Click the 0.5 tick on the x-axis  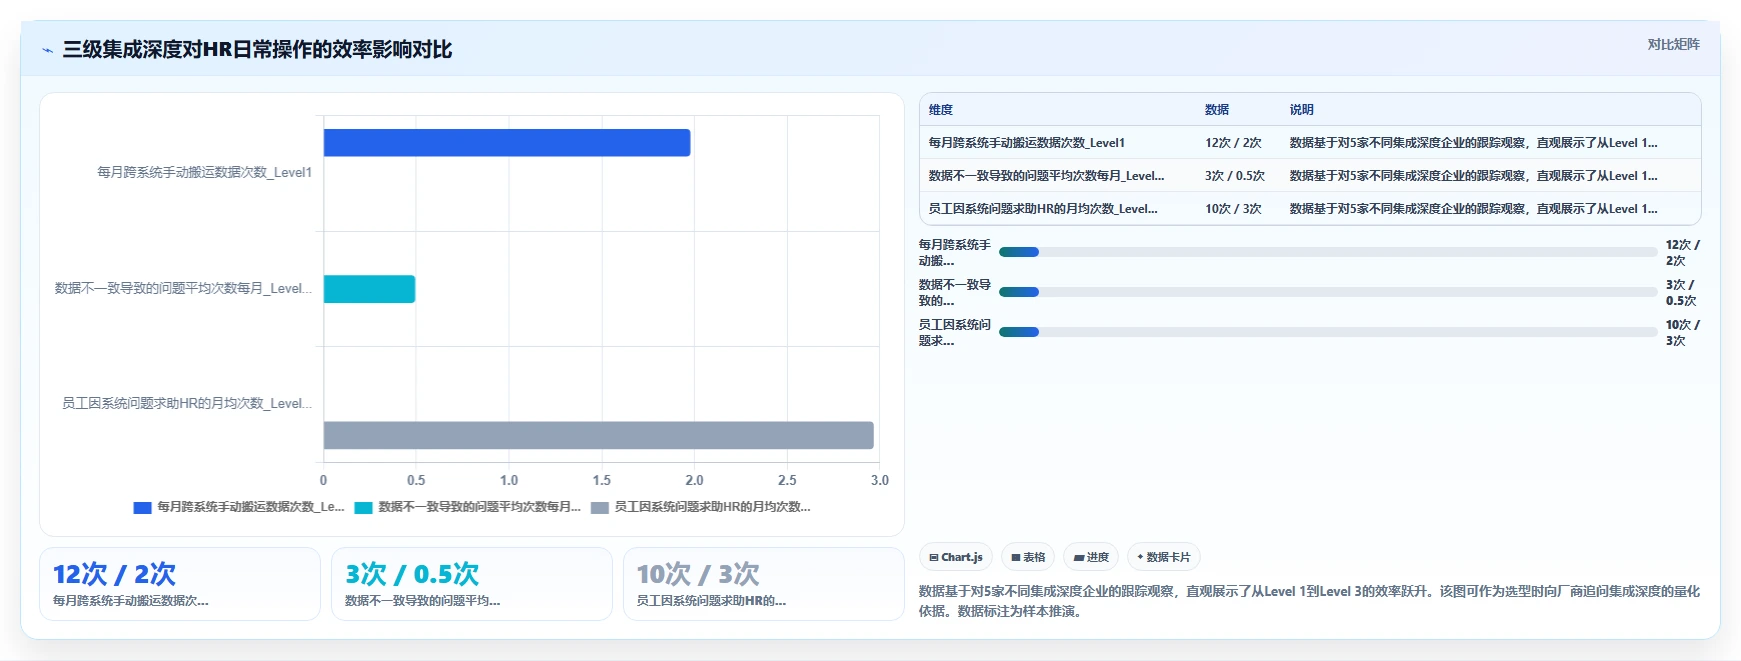[x=416, y=480]
